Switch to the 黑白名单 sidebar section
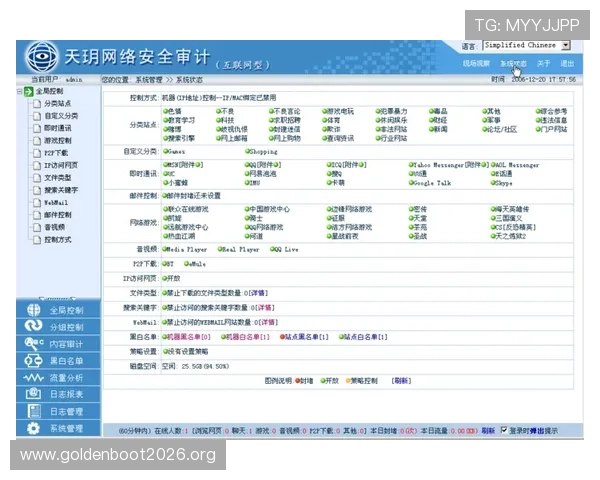Viewport: 600px width, 480px height. [x=58, y=361]
